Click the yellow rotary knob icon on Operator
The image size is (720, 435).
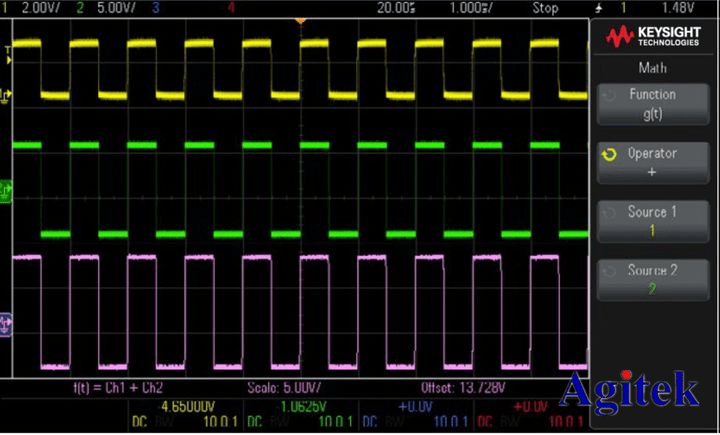tap(609, 155)
